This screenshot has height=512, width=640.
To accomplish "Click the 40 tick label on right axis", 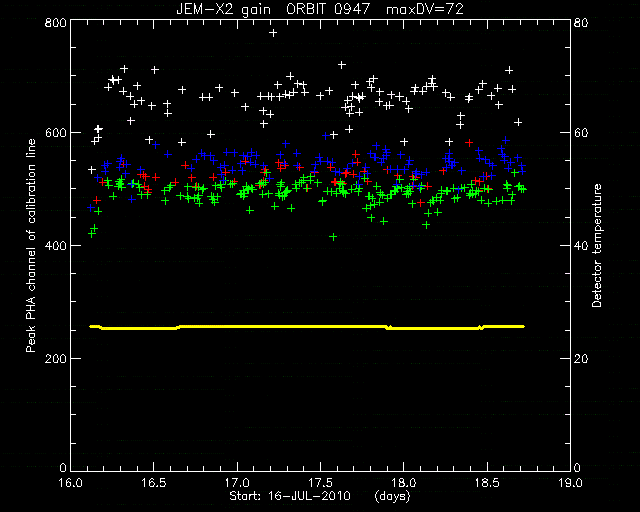I will pos(581,246).
